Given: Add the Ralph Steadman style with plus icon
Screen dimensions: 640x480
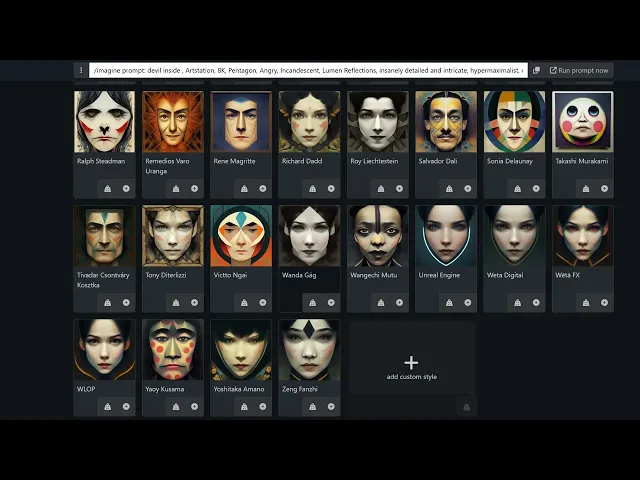Looking at the screenshot, I should click(126, 189).
